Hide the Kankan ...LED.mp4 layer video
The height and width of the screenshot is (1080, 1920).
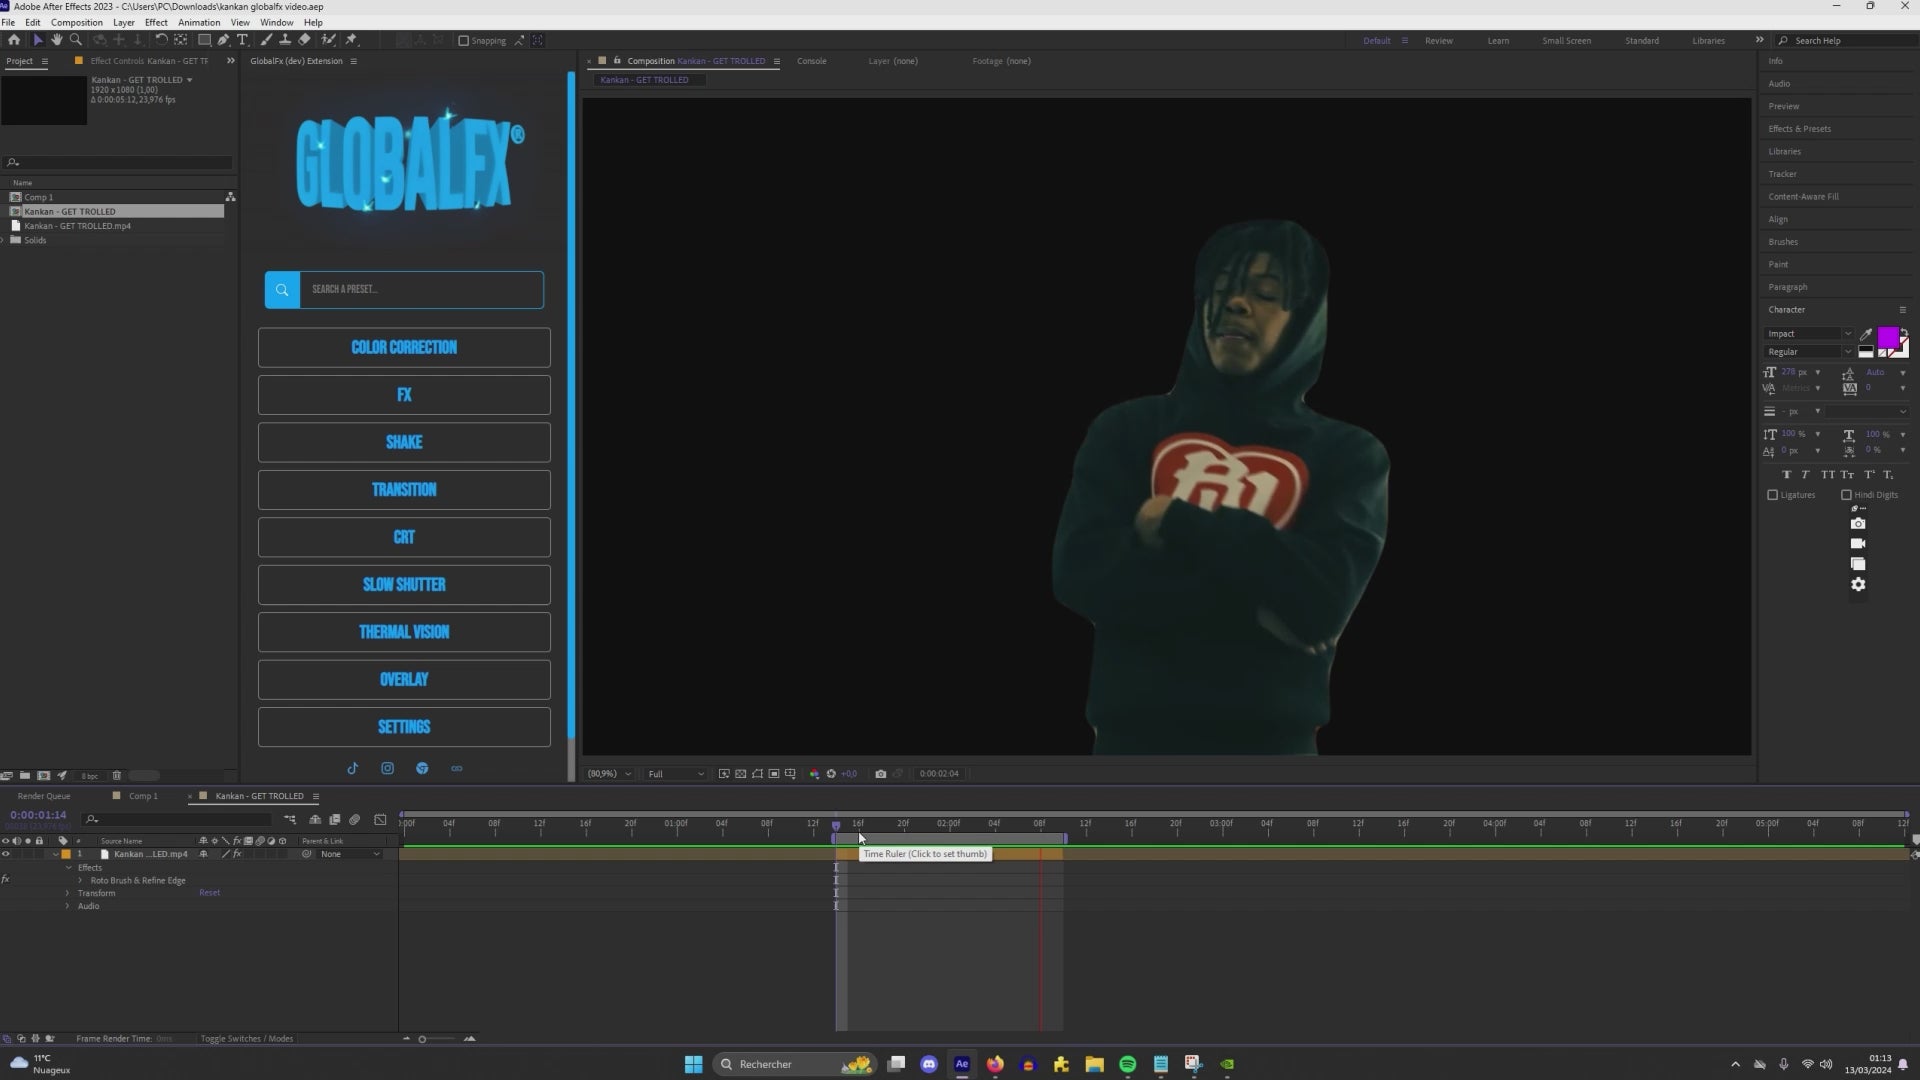(x=6, y=855)
